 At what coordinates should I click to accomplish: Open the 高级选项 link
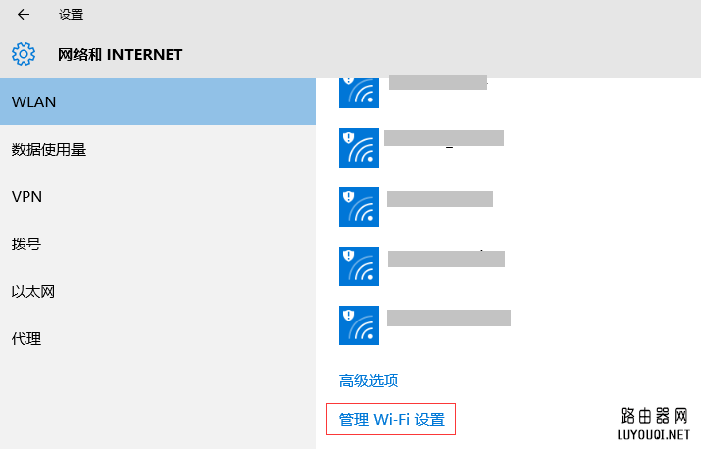click(x=369, y=380)
